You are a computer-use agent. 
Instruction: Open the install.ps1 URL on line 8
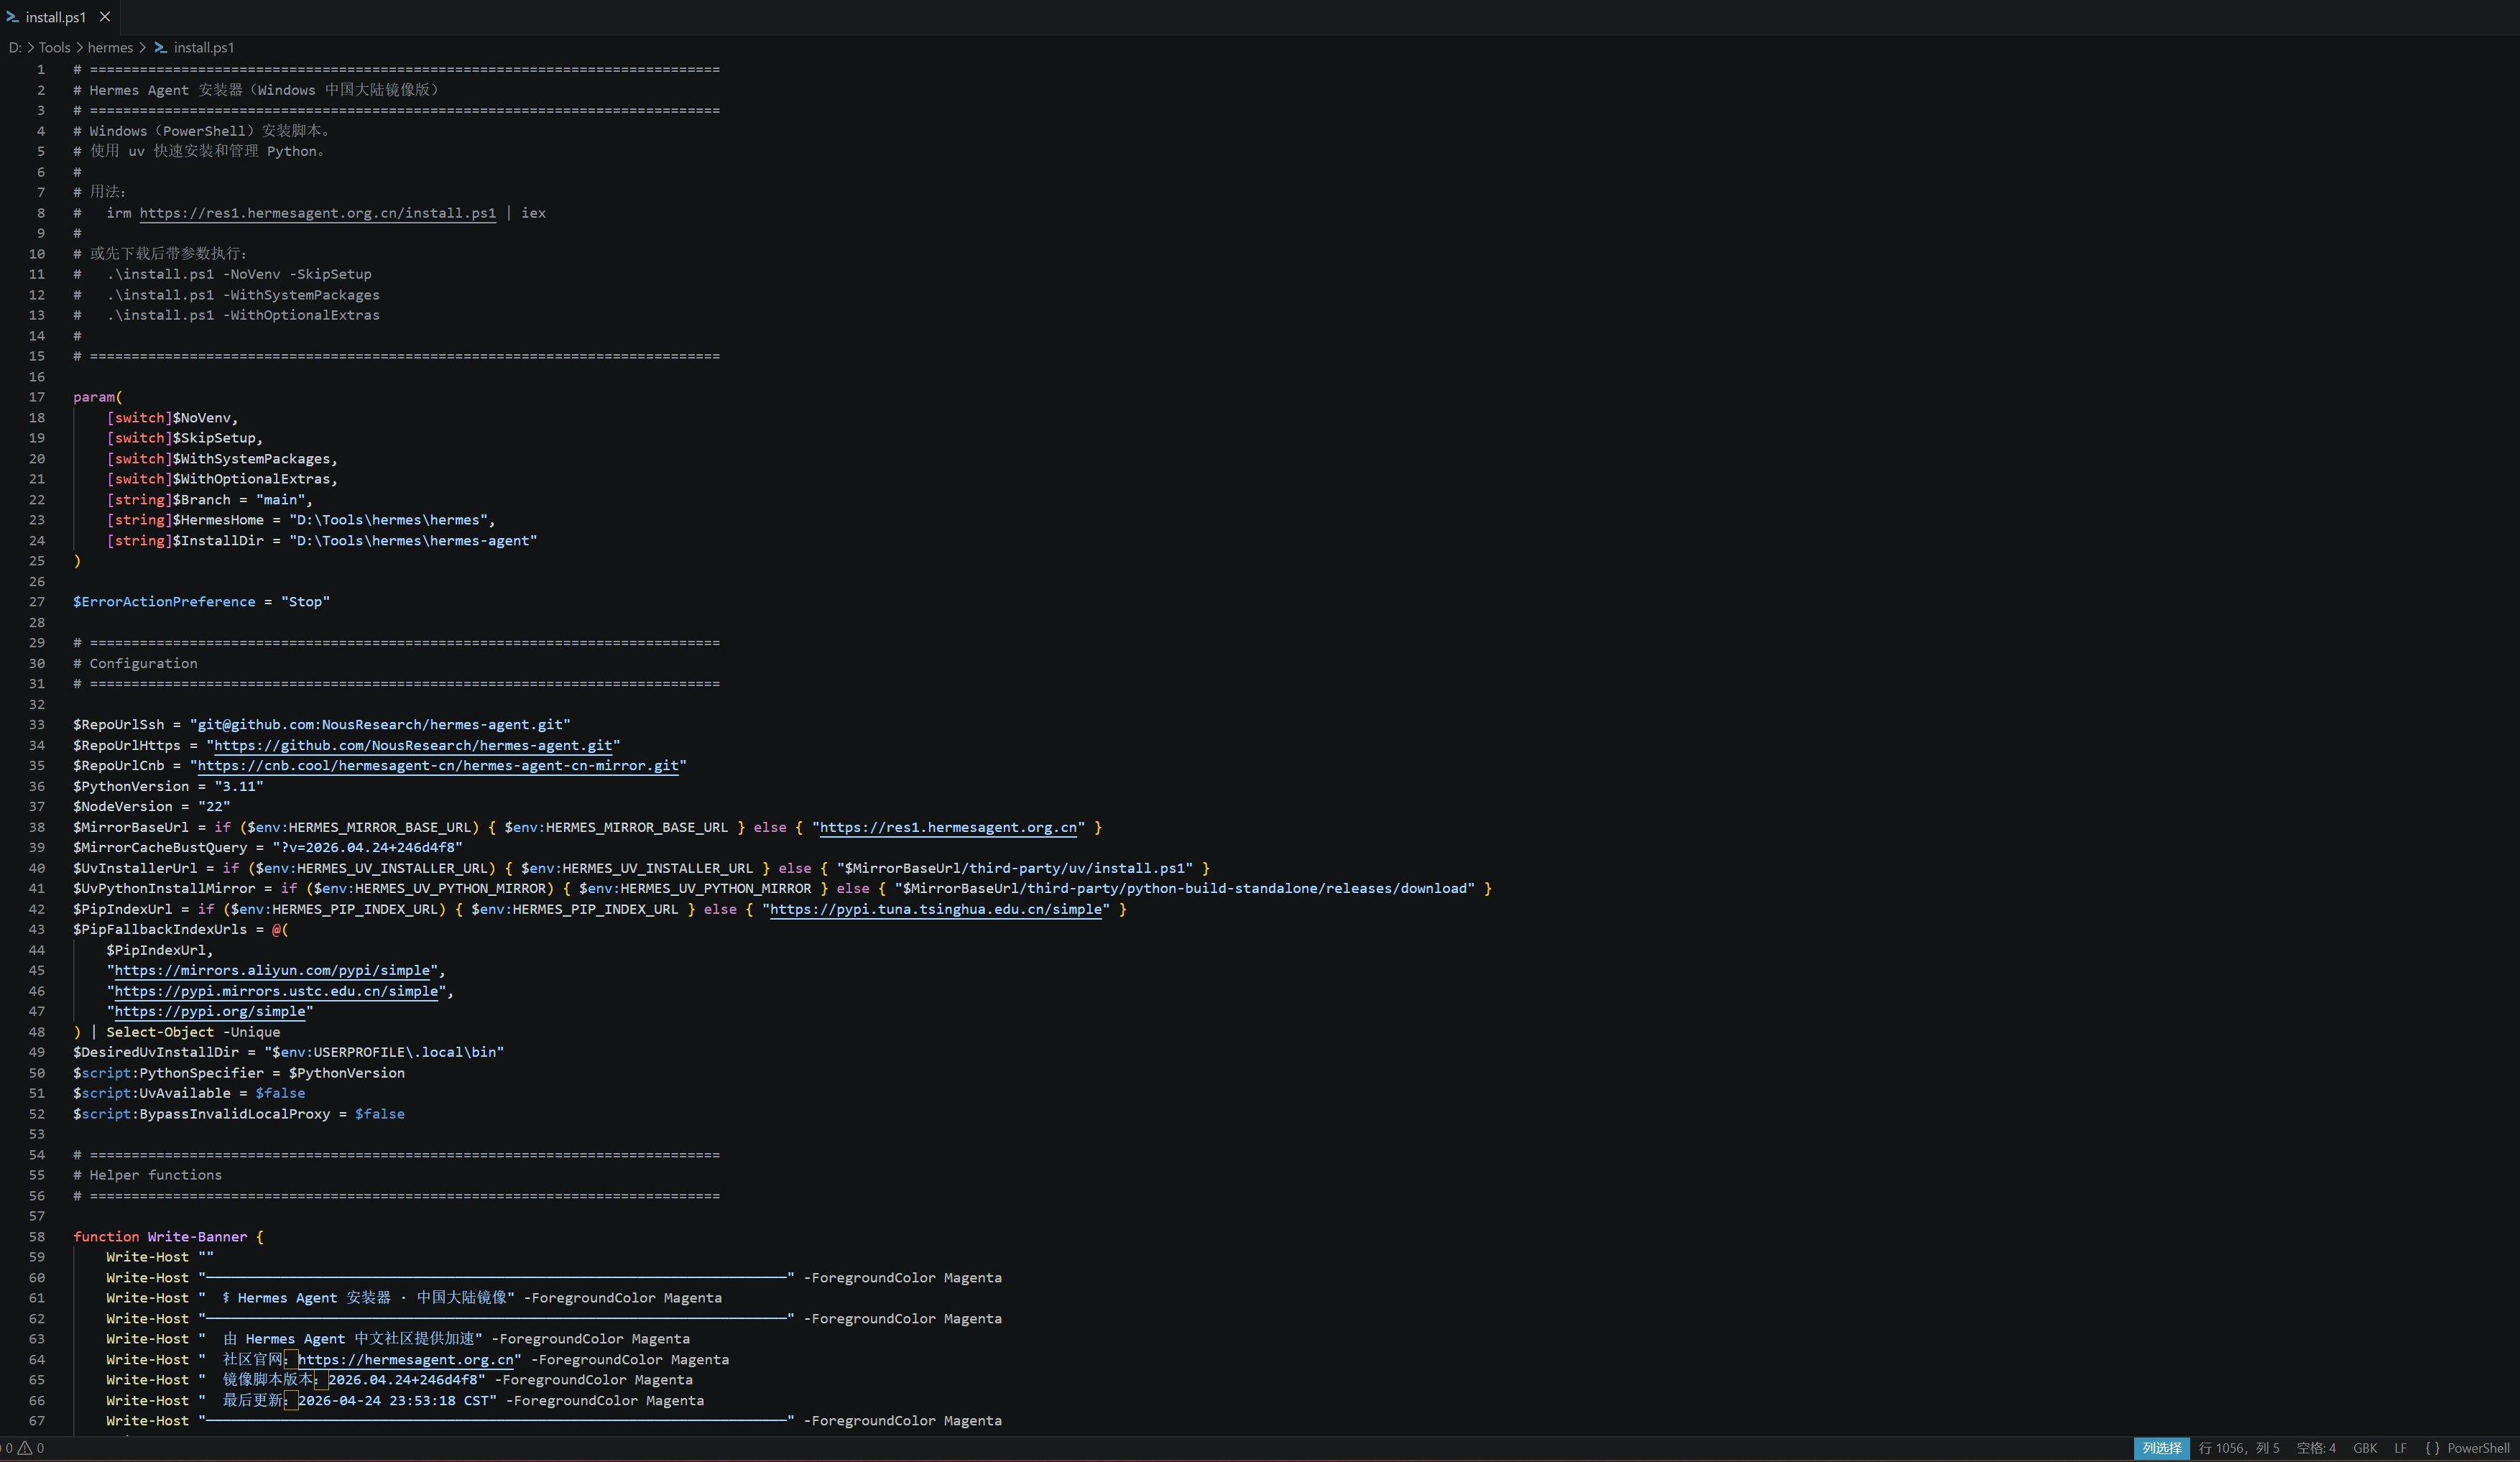point(317,213)
